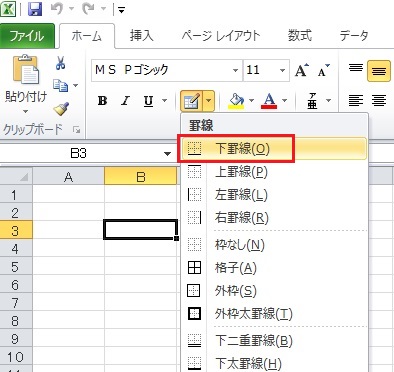The image size is (394, 372).
Task: Select column B header
Action: [x=140, y=177]
